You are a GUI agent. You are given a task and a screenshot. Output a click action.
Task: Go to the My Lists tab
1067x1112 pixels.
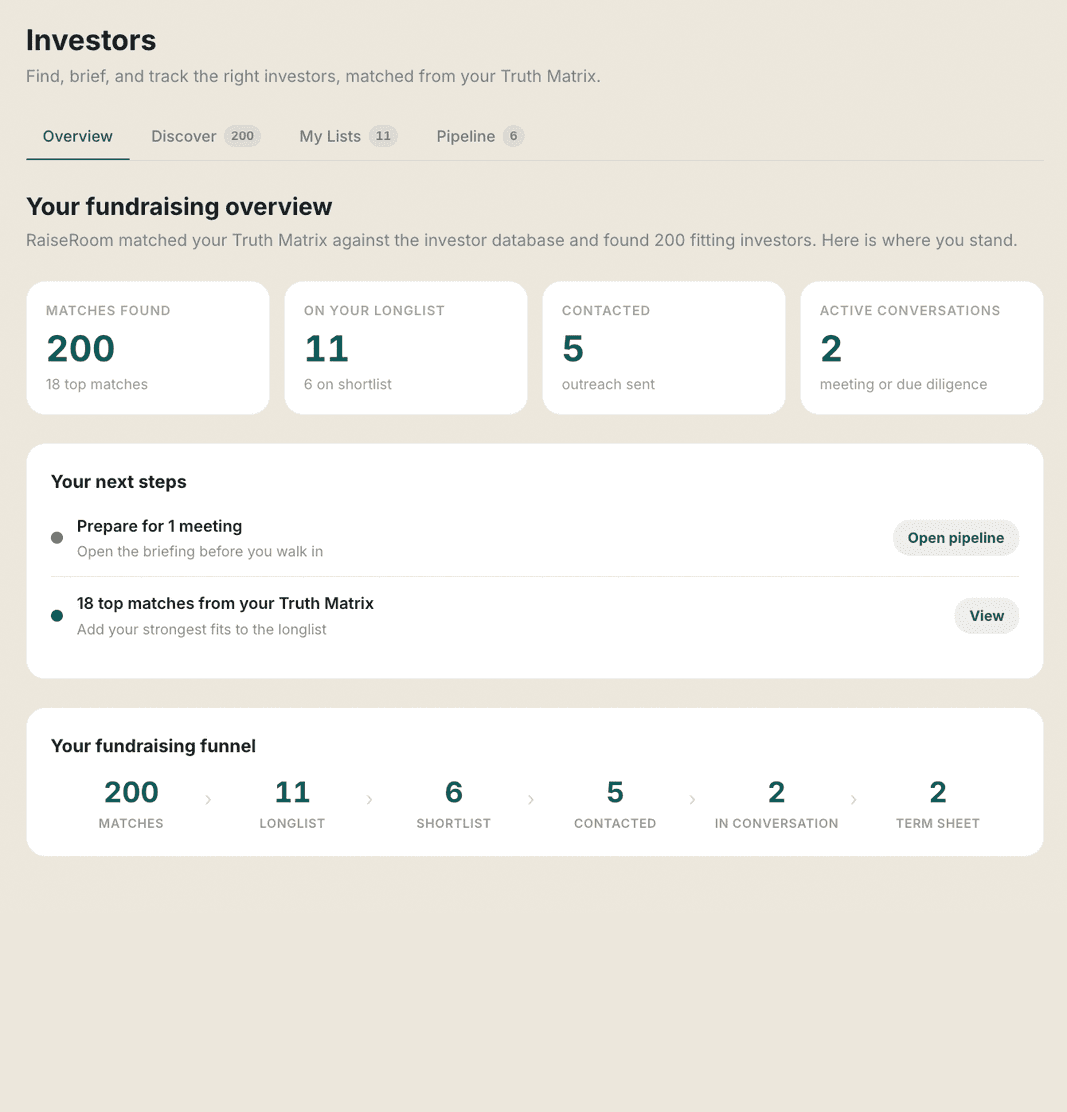point(347,136)
